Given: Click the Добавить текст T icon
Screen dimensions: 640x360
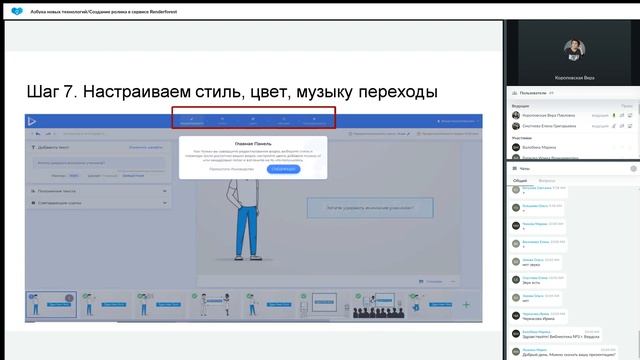Looking at the screenshot, I should click(33, 147).
